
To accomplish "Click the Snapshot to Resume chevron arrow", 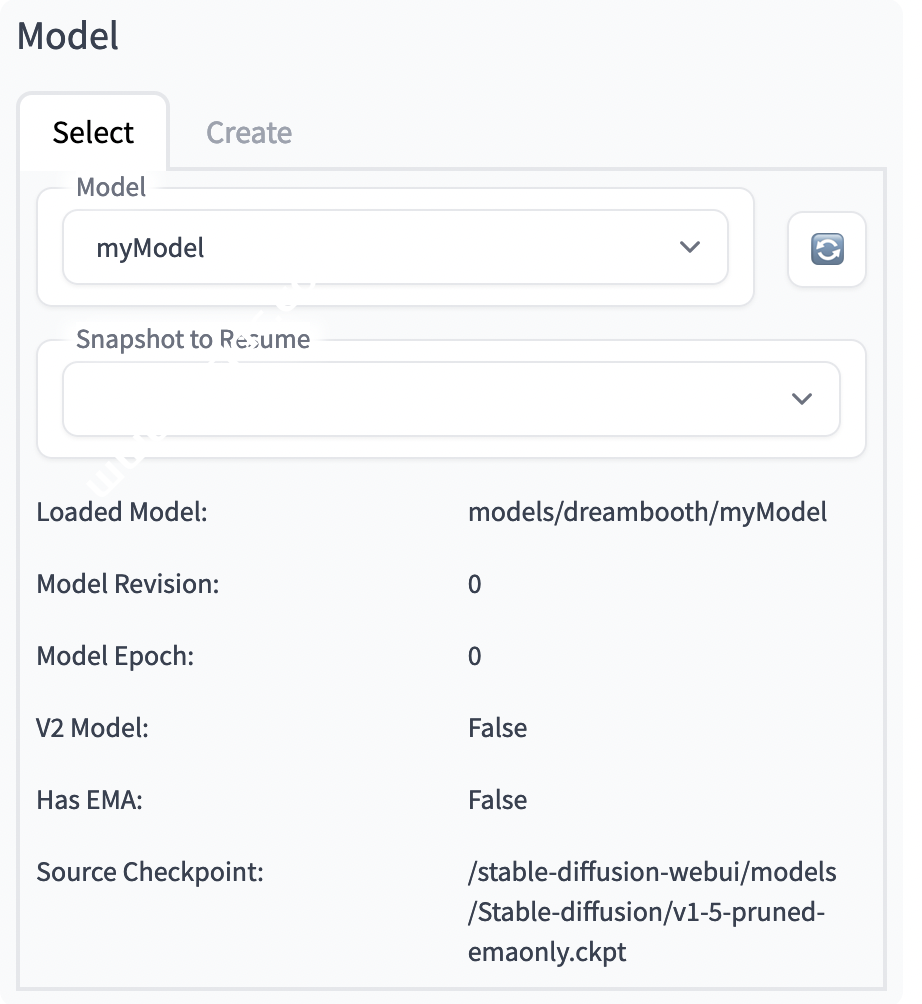I will pos(801,399).
